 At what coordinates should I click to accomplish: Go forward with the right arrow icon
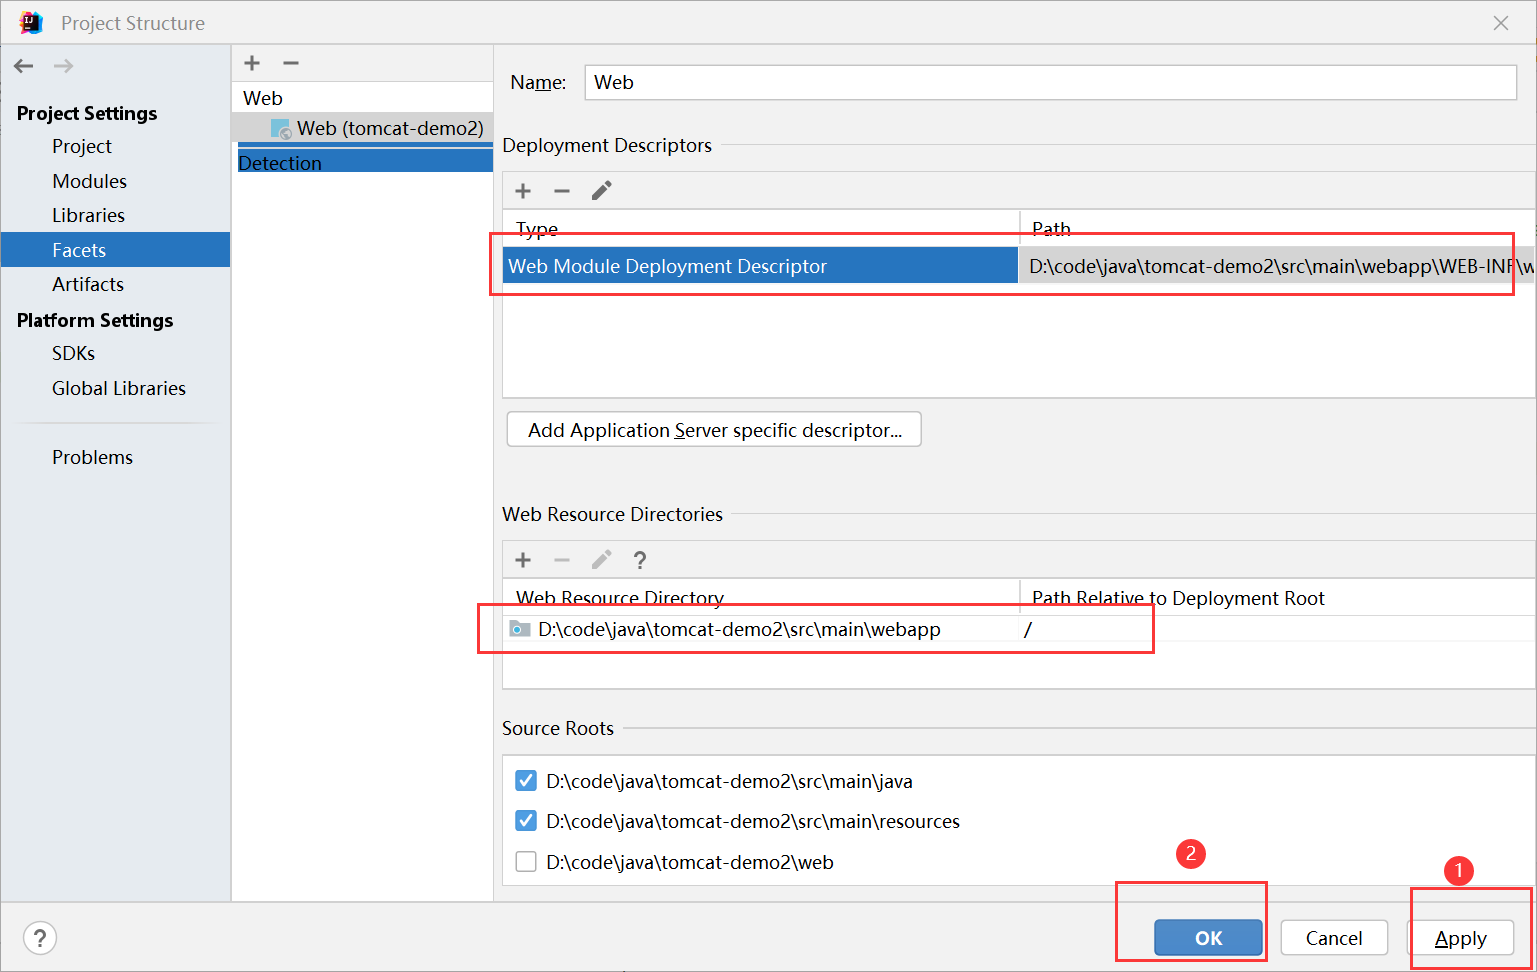(63, 66)
